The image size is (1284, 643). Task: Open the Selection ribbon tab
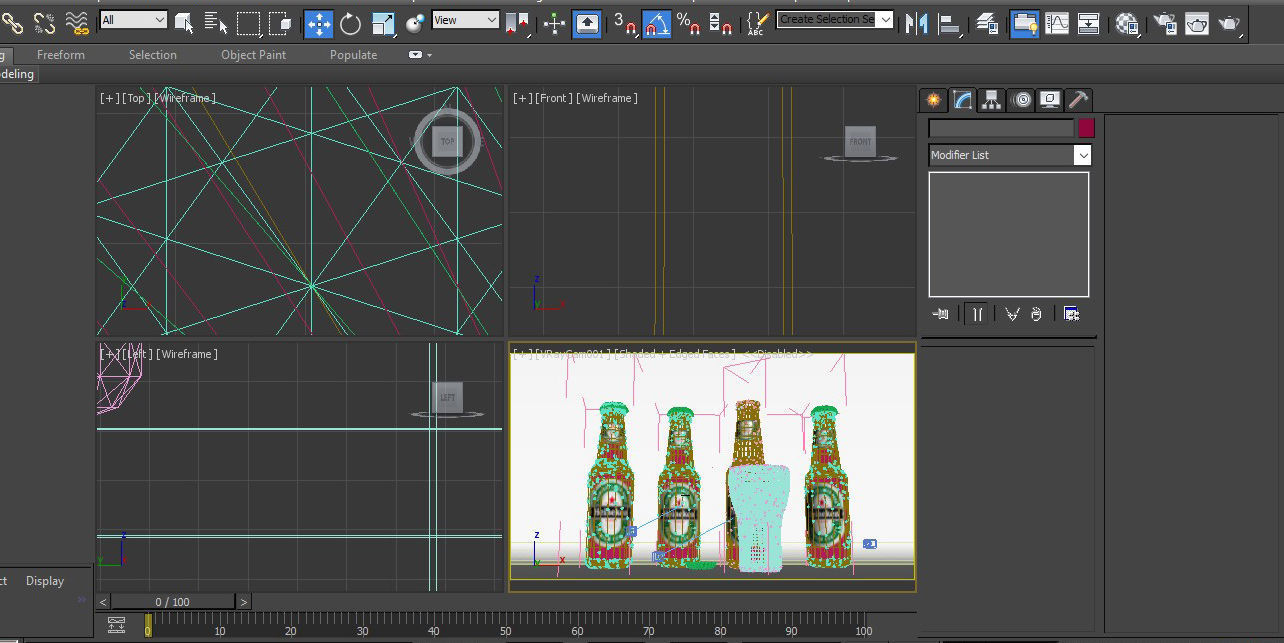153,55
